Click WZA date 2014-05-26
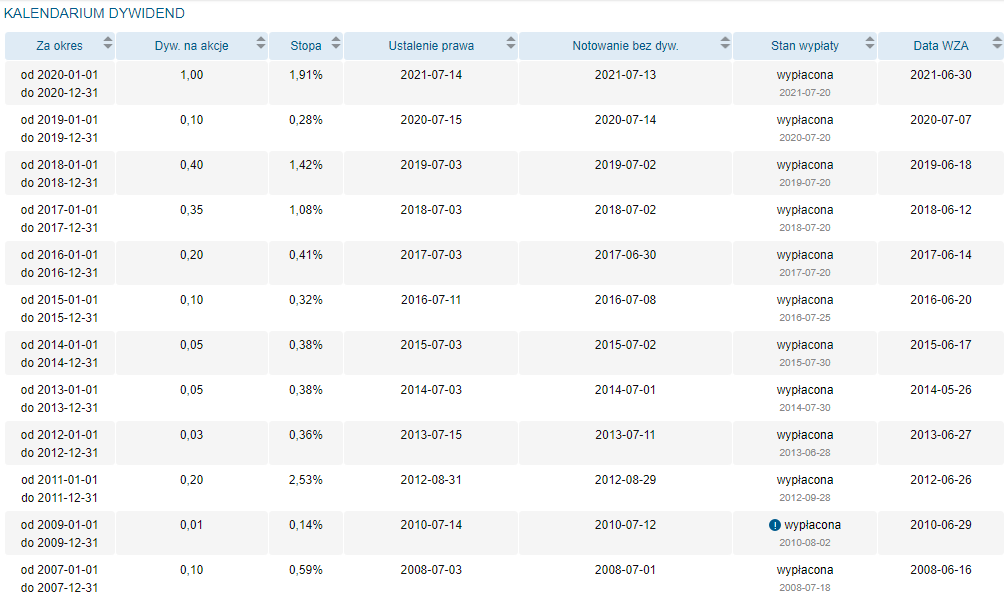The width and height of the screenshot is (1004, 605). pos(941,390)
